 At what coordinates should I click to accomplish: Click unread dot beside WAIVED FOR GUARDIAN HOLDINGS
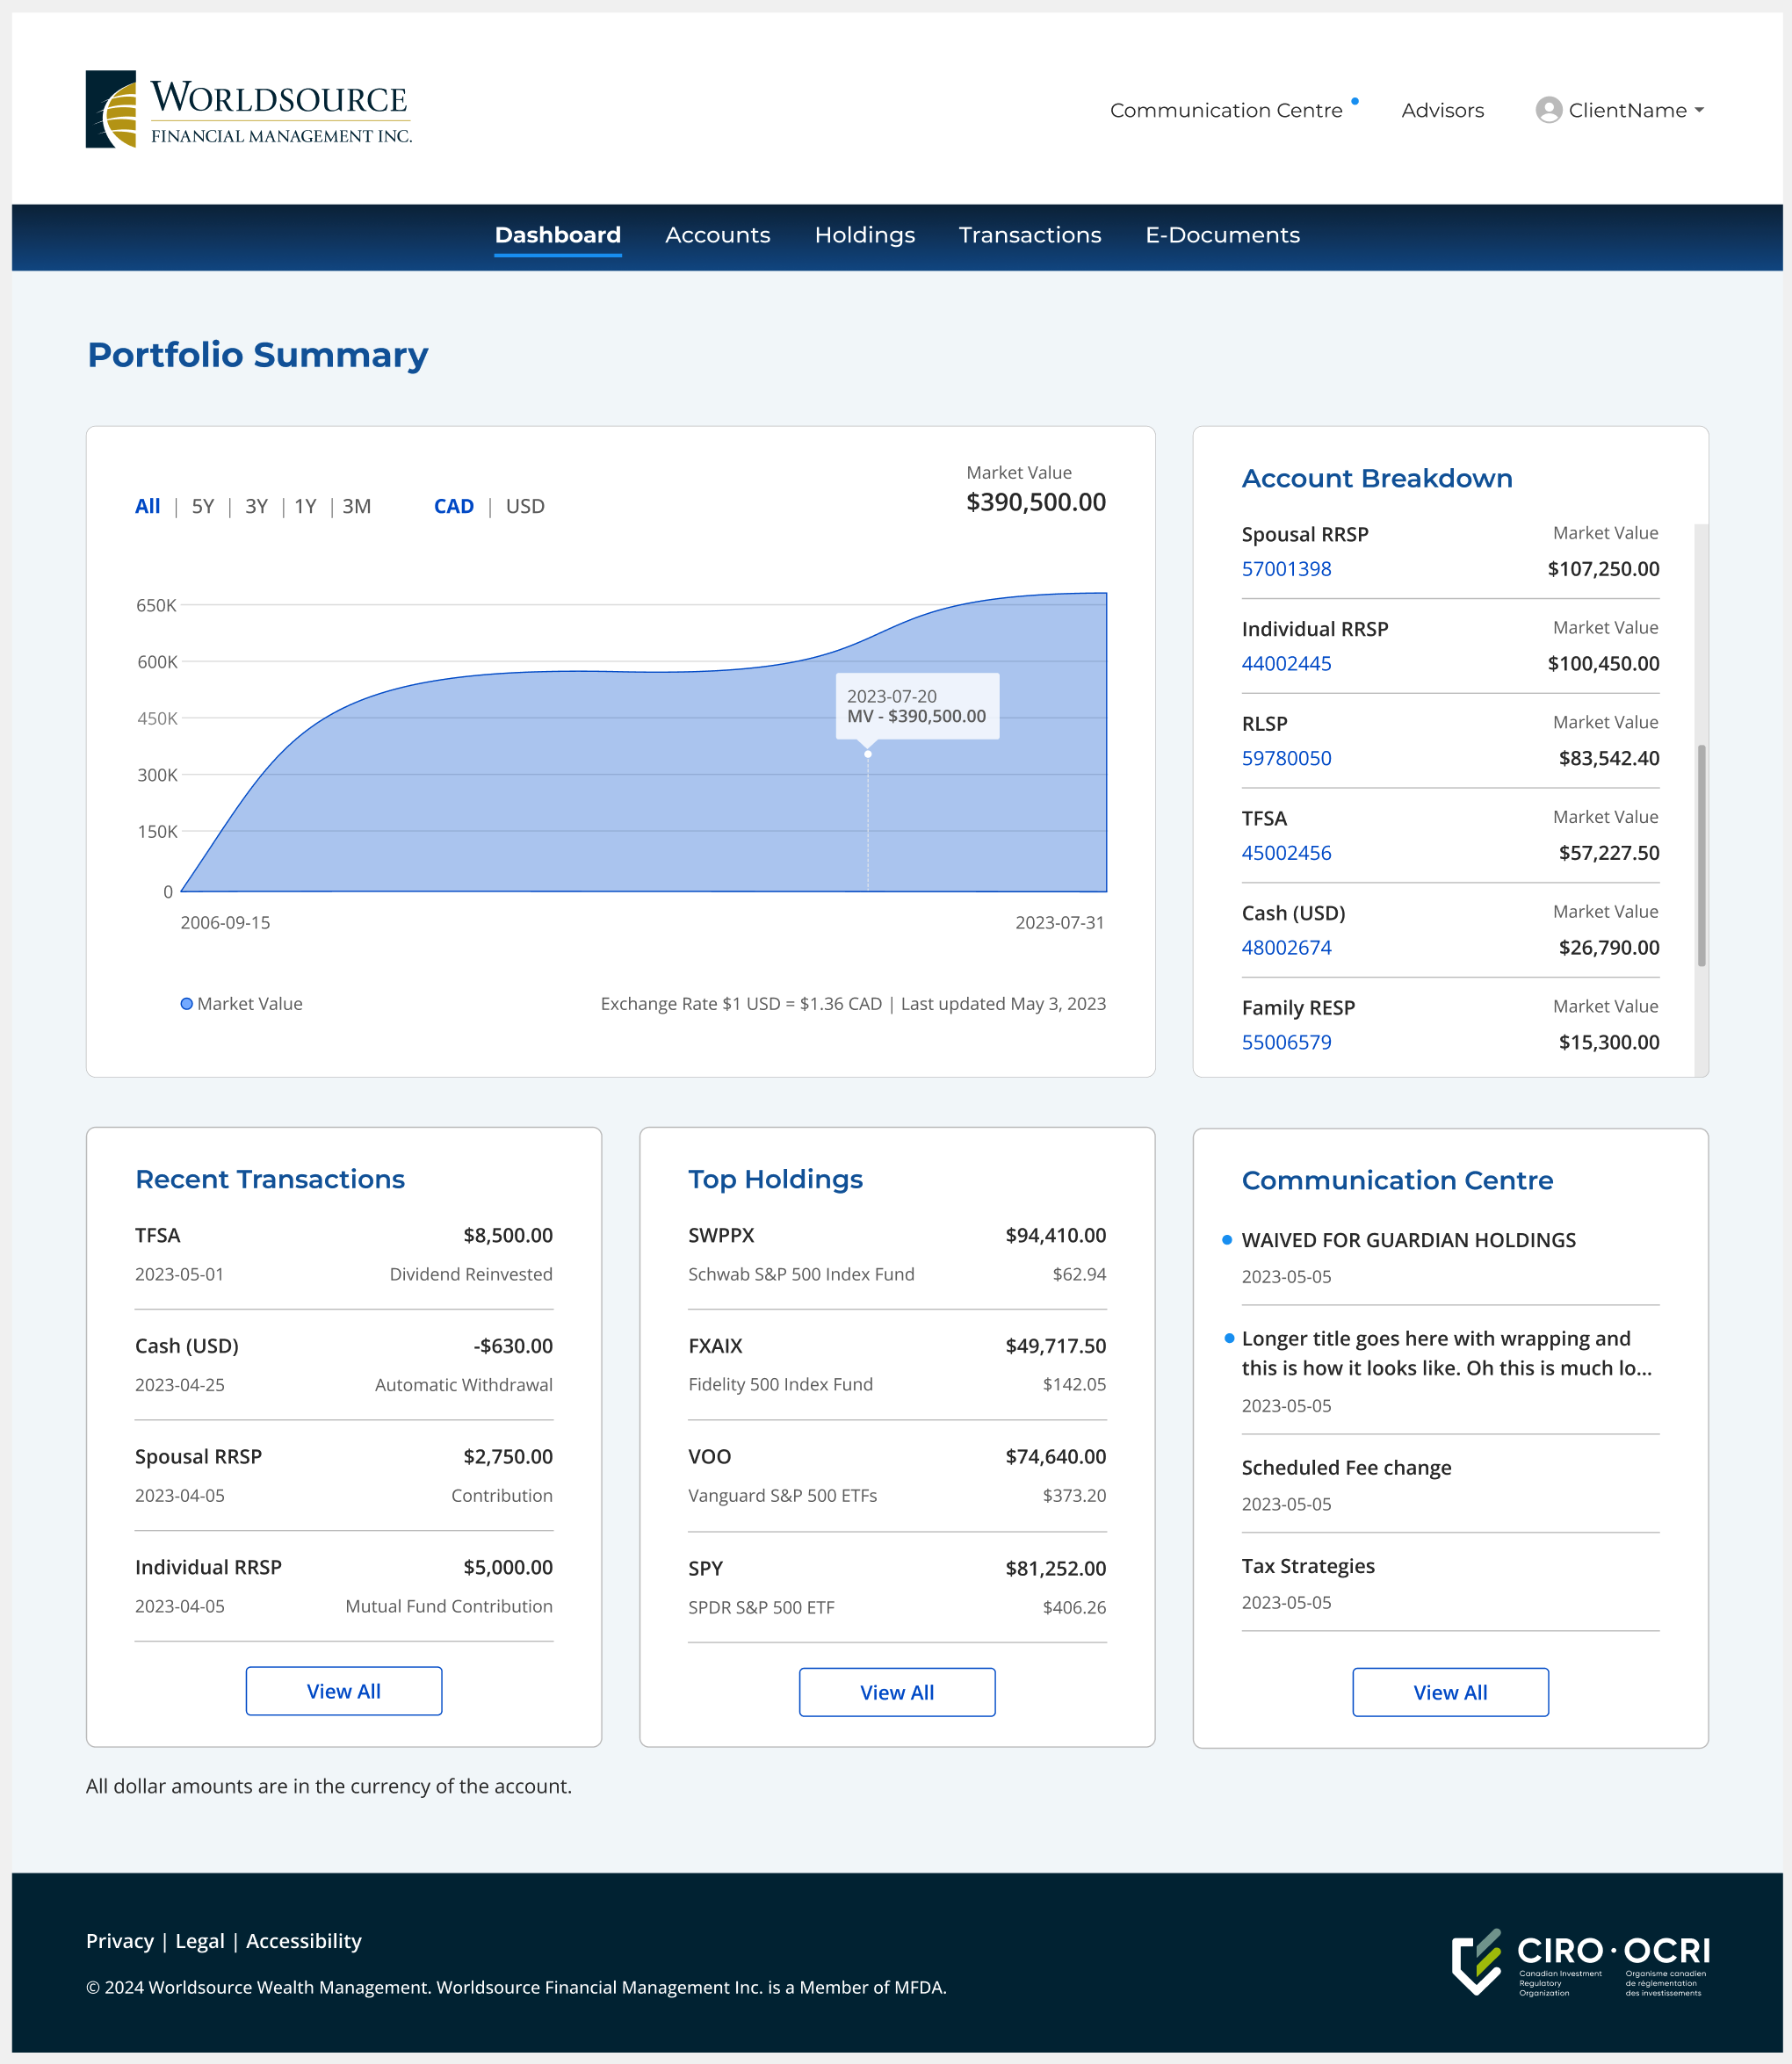point(1227,1240)
